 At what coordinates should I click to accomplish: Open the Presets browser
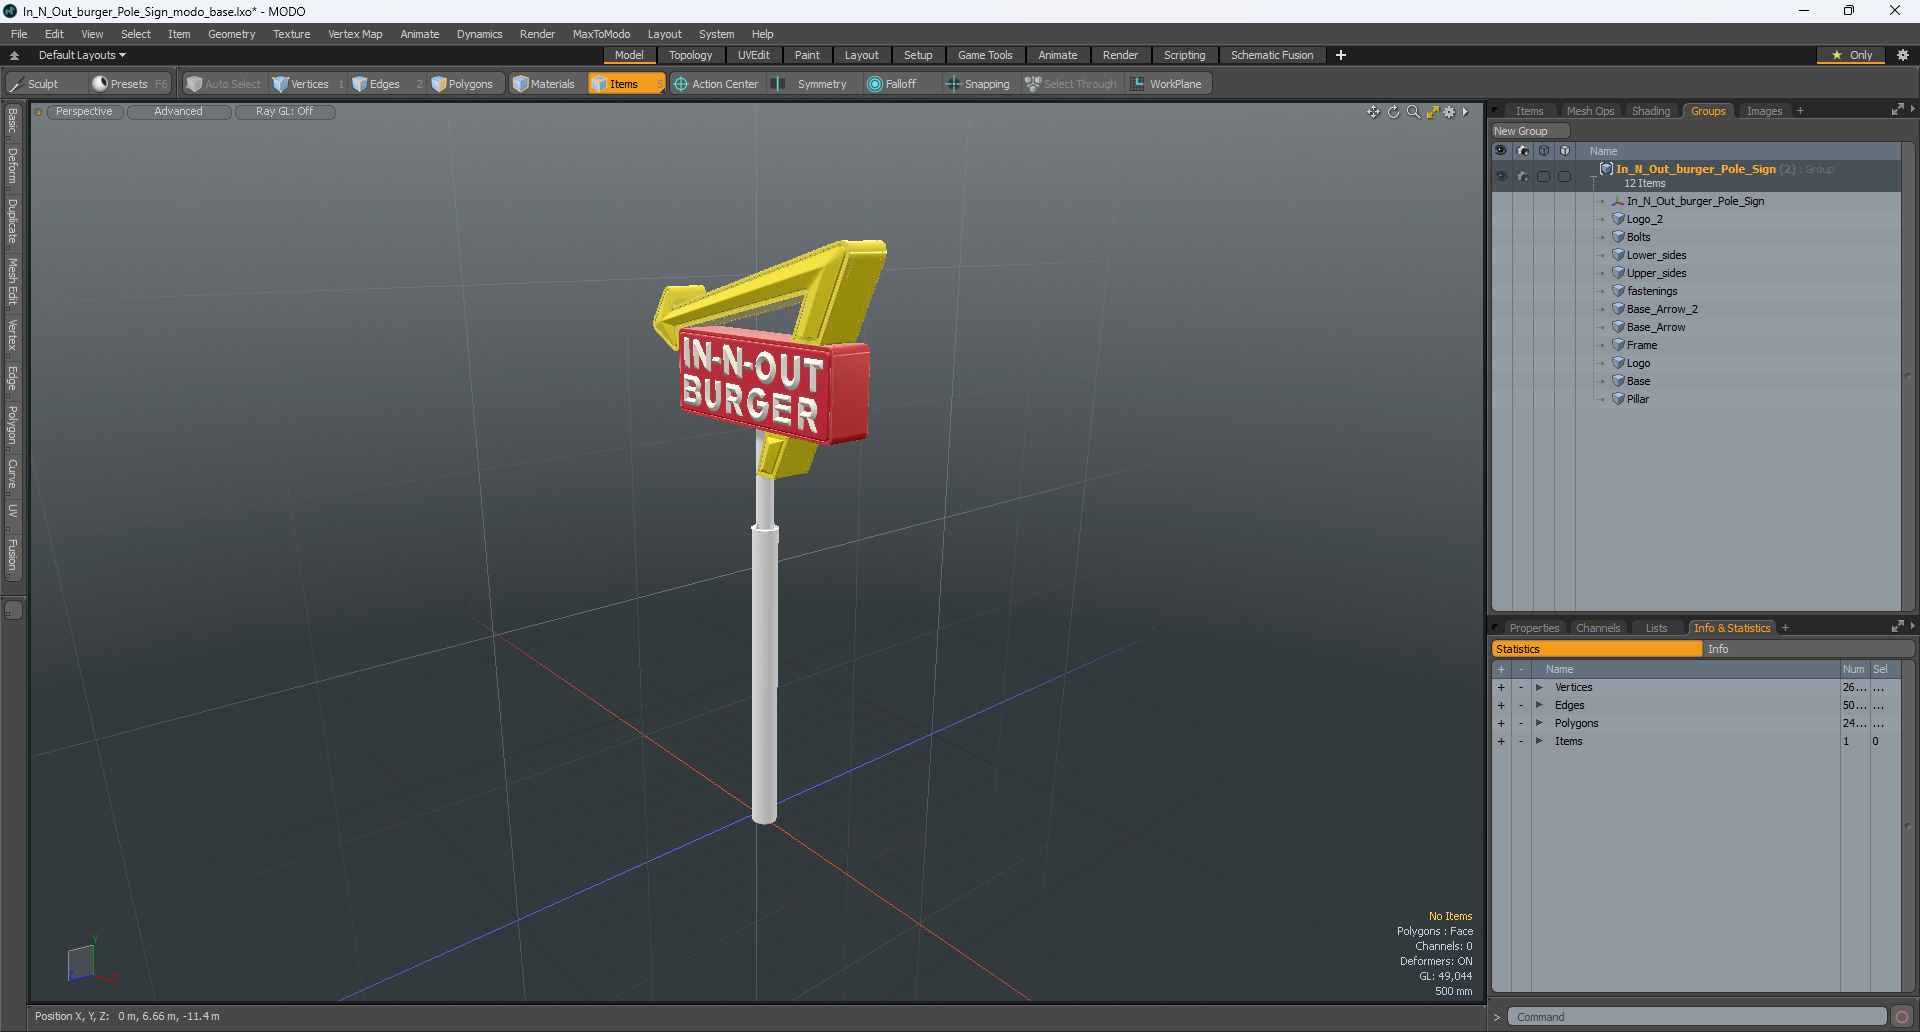[x=129, y=84]
